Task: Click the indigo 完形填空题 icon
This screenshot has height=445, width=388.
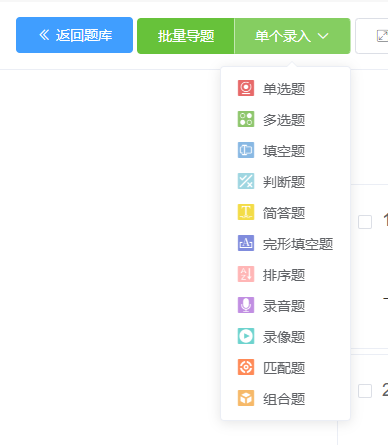Action: (246, 243)
